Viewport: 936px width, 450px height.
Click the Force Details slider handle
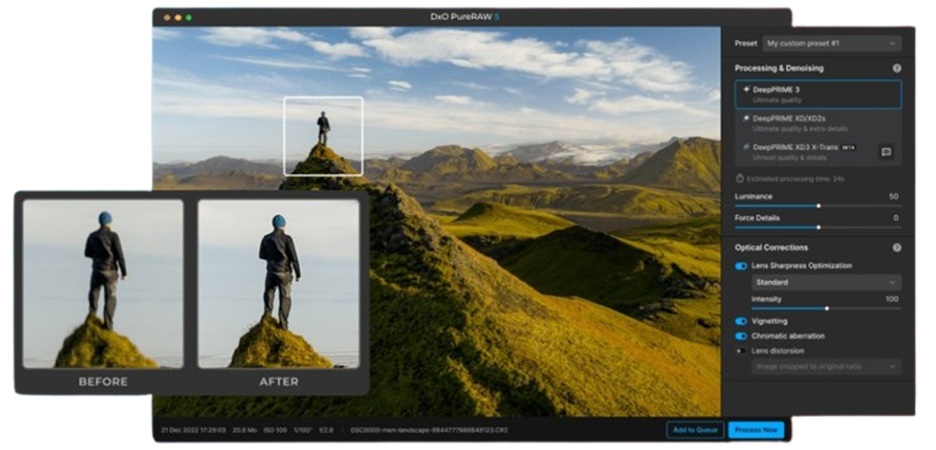(818, 227)
